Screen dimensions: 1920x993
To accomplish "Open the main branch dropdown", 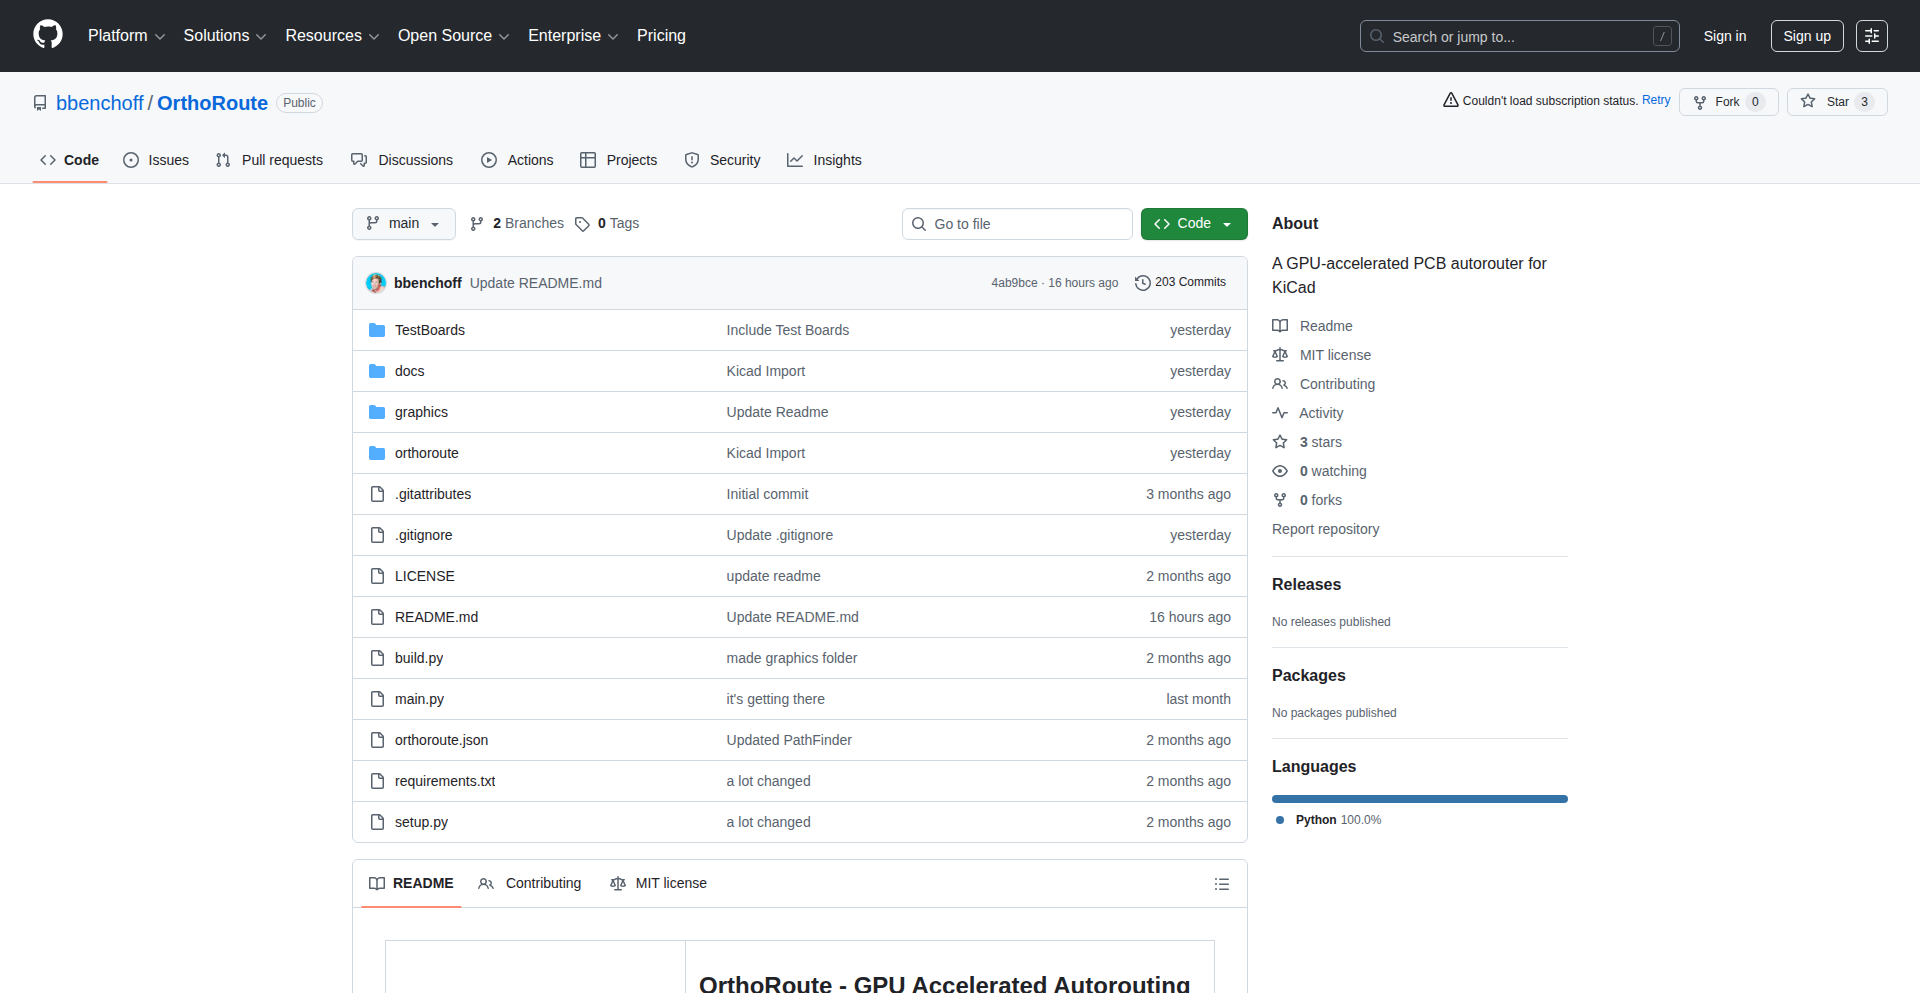I will tap(403, 224).
